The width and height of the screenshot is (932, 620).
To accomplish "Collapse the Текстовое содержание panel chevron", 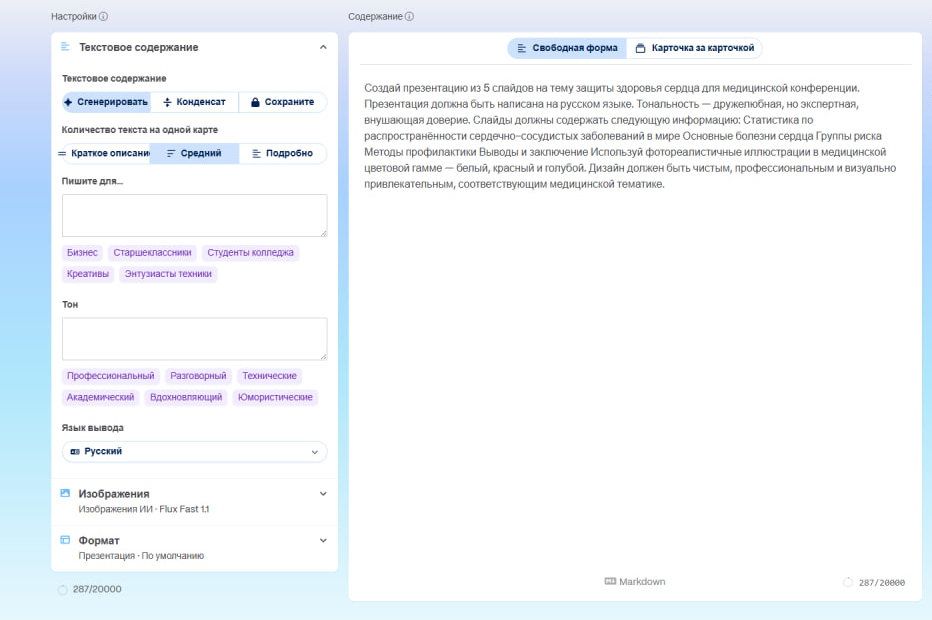I will (x=322, y=47).
